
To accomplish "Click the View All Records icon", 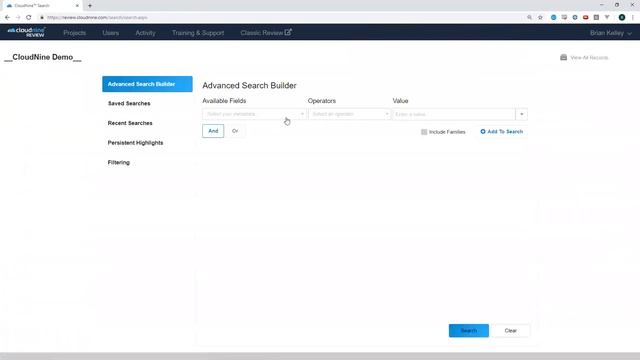I will pos(564,57).
